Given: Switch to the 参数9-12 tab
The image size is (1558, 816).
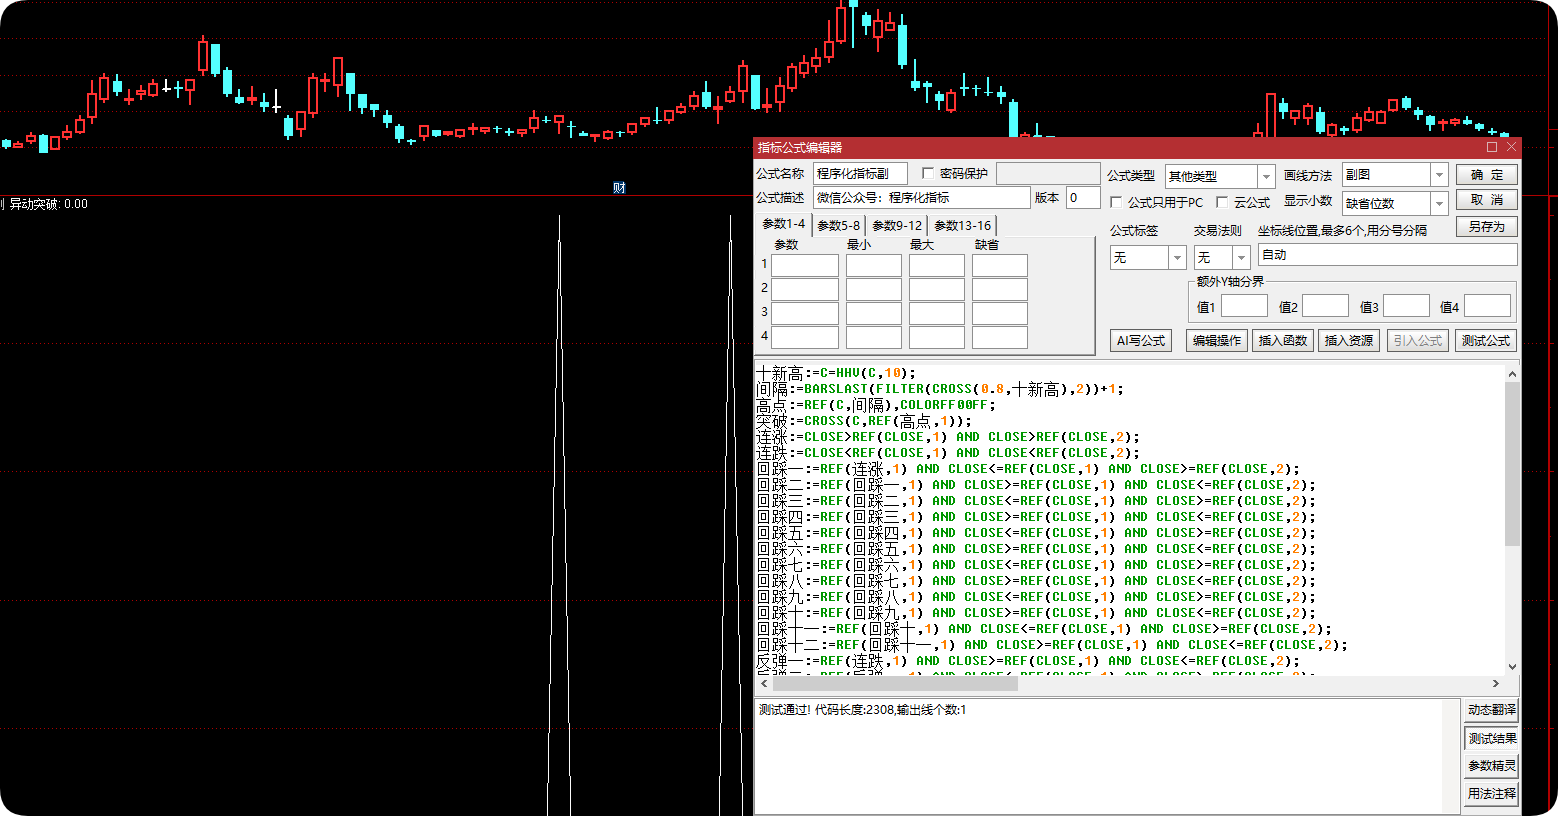Looking at the screenshot, I should point(897,226).
